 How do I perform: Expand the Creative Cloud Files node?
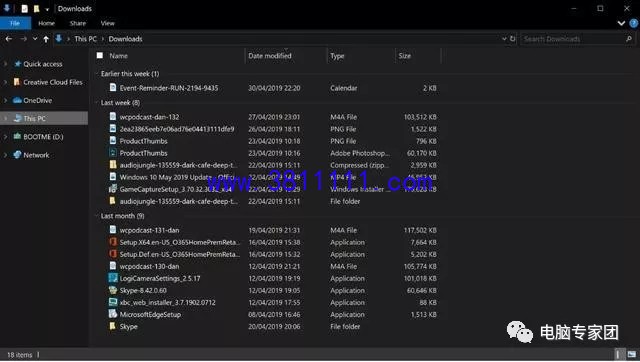click(x=5, y=82)
